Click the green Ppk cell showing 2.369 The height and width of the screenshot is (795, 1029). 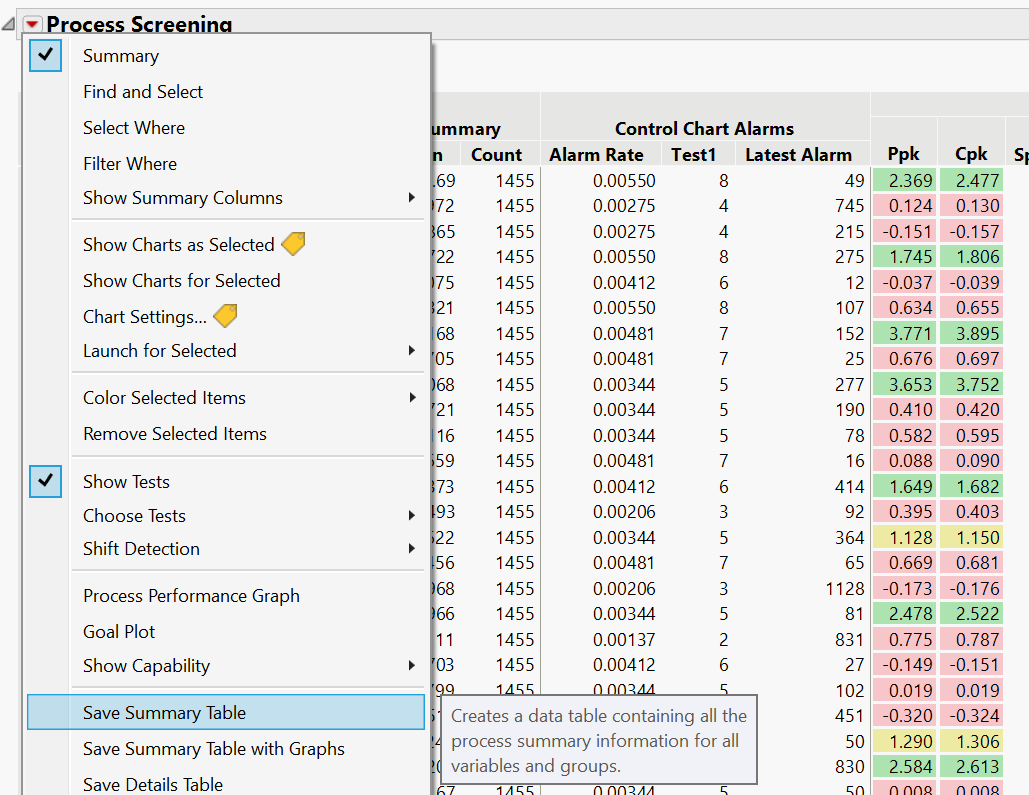904,180
